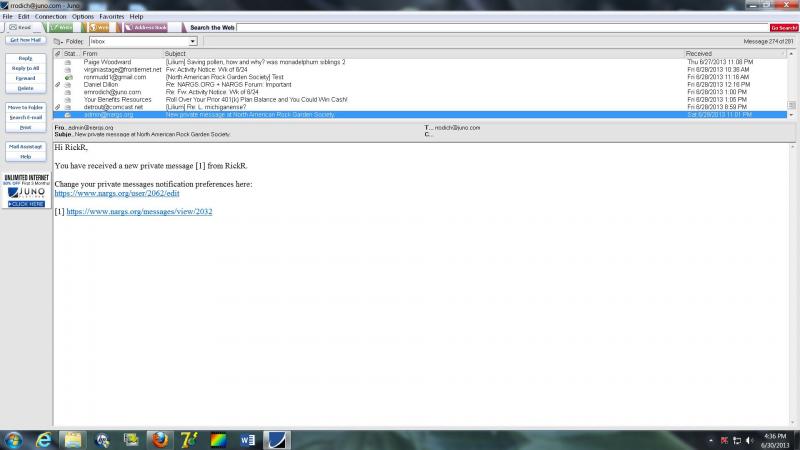Sort messages by Subject column header

(x=176, y=53)
